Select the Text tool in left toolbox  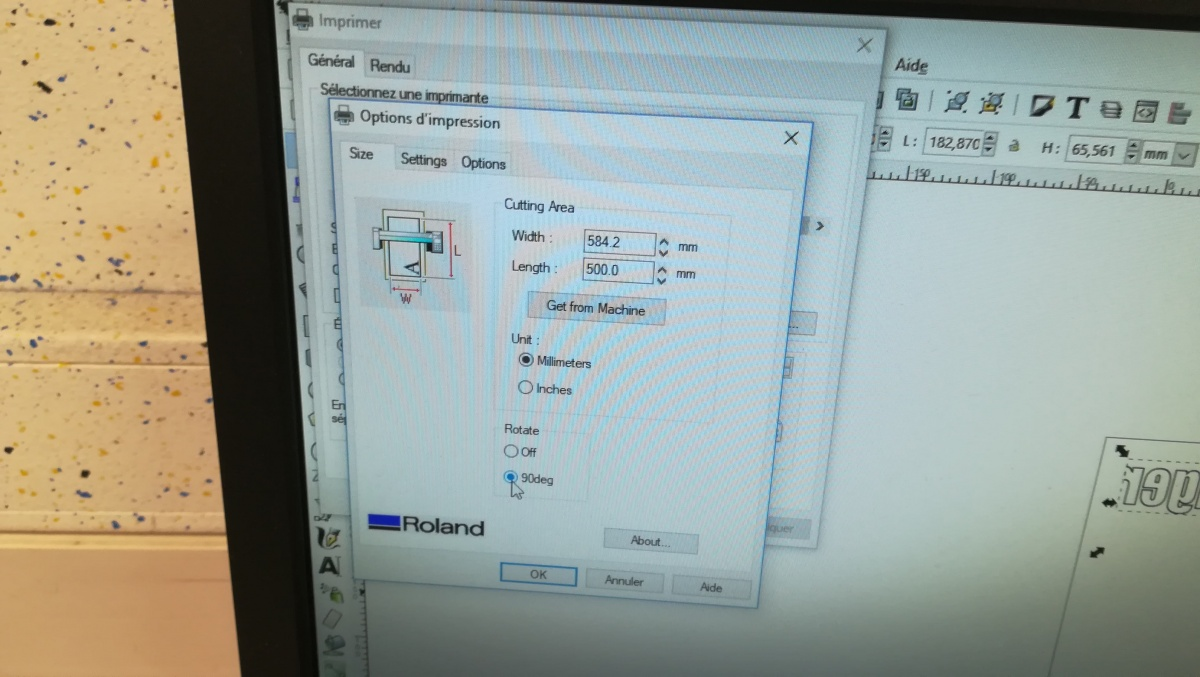[329, 566]
